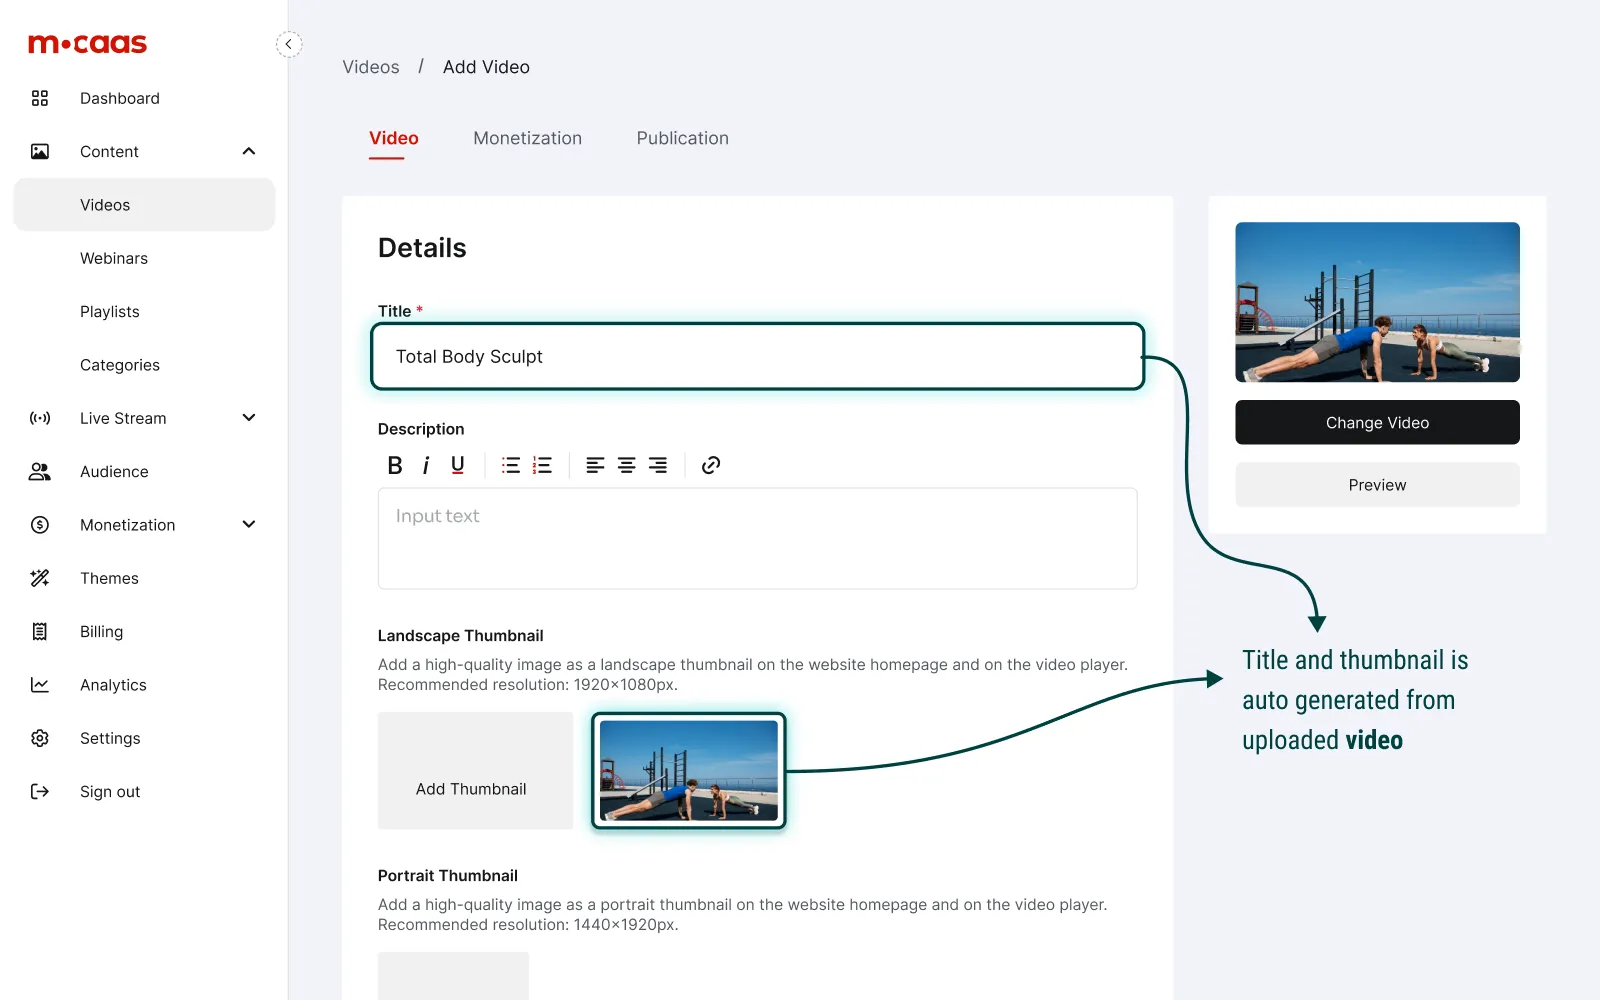Apply italic formatting in the description editor
1600x1000 pixels.
tap(426, 464)
